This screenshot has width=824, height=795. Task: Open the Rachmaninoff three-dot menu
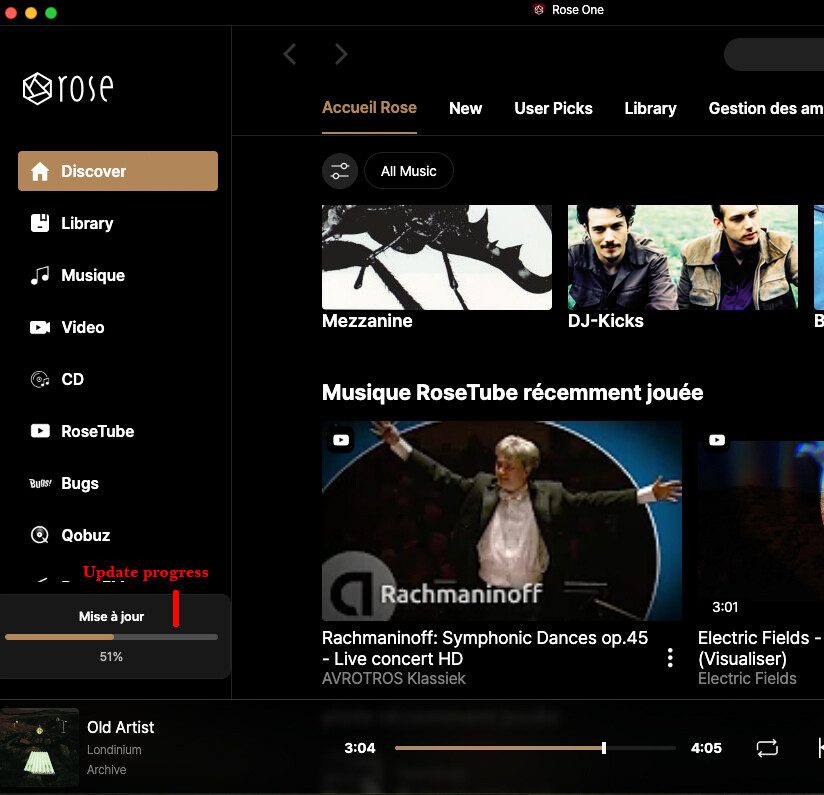coord(670,657)
